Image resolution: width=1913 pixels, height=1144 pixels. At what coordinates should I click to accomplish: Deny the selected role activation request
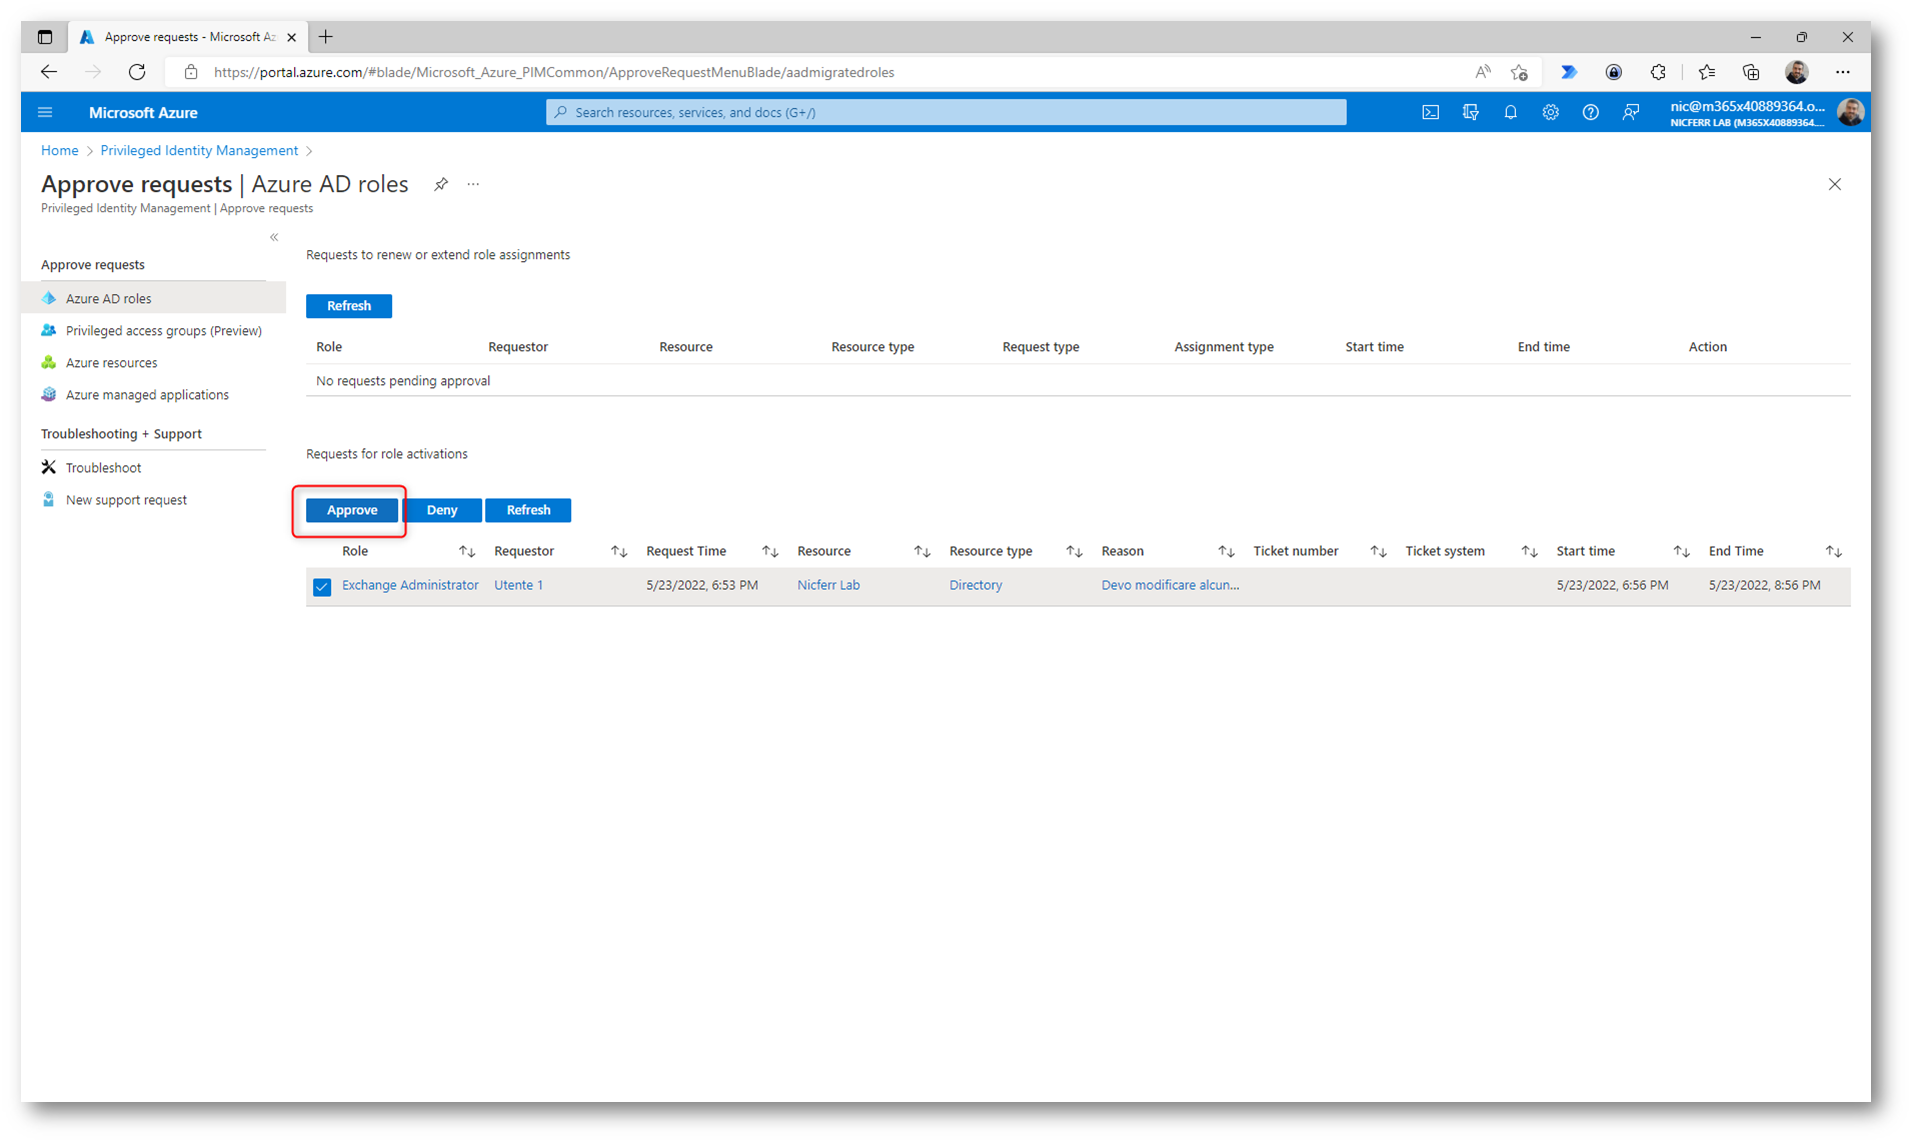click(x=442, y=510)
